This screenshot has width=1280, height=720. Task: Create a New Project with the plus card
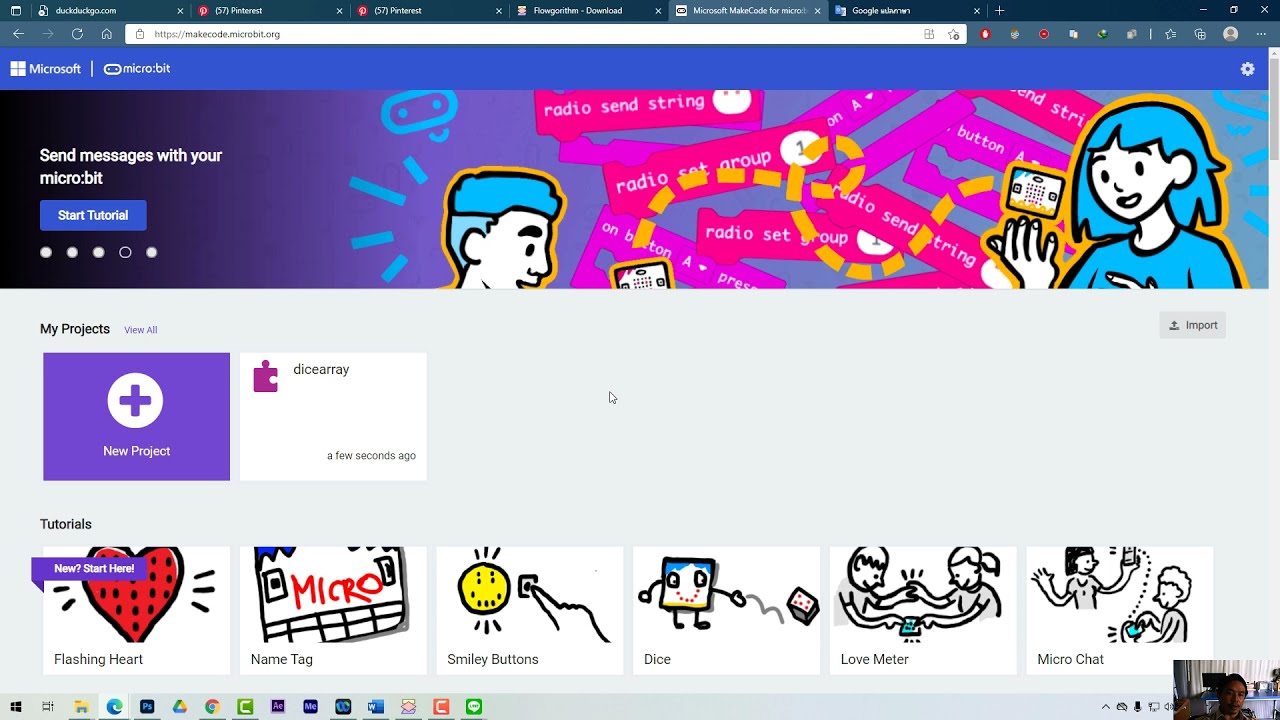(x=136, y=416)
